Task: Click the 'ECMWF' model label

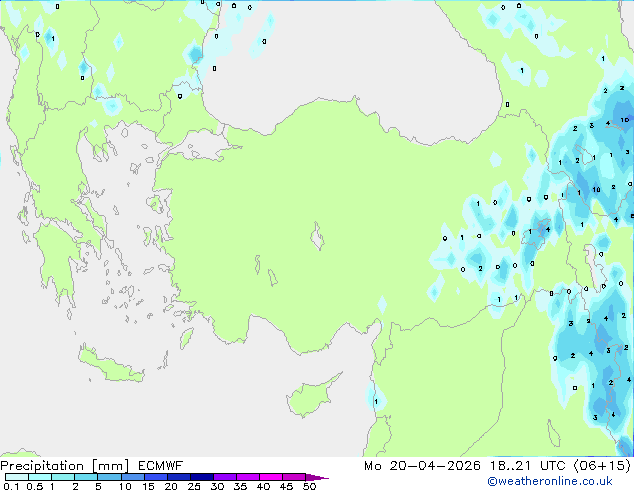Action: (161, 466)
